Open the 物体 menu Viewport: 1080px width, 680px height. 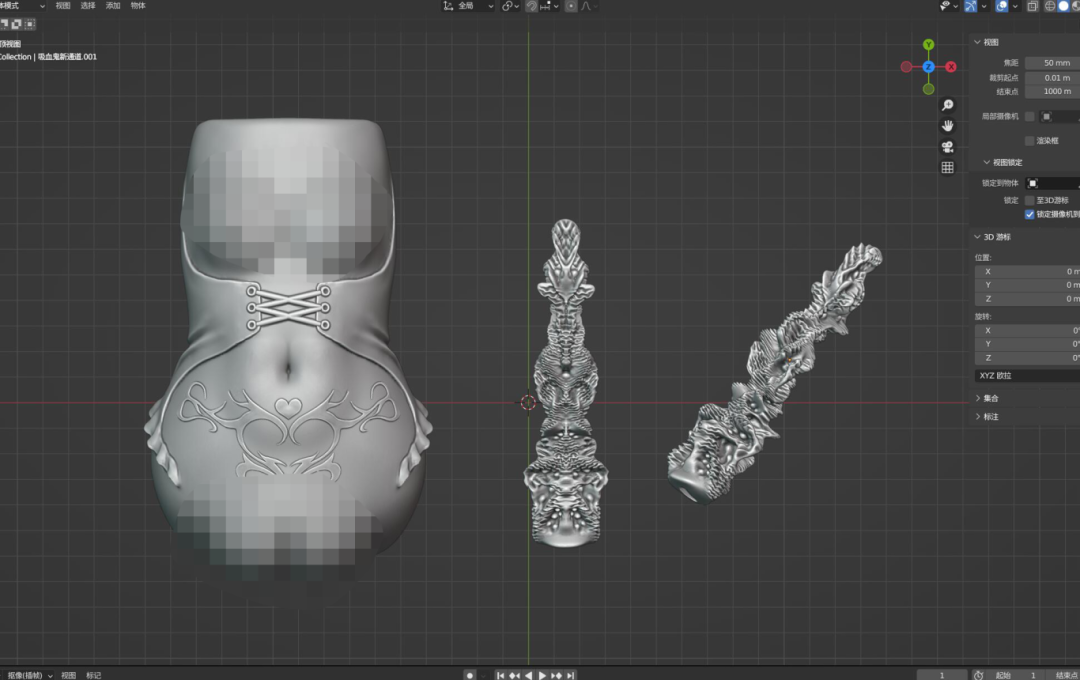click(x=138, y=6)
